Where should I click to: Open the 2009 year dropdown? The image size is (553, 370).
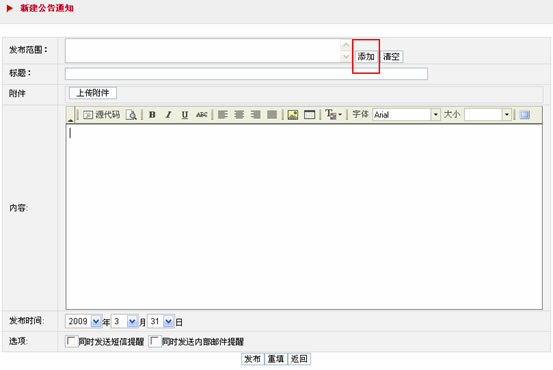(96, 321)
